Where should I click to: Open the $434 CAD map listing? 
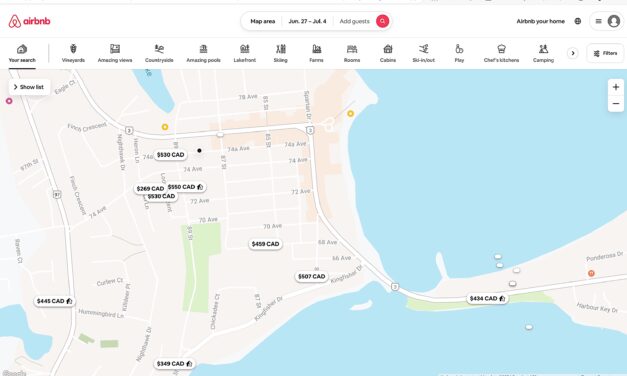click(487, 298)
